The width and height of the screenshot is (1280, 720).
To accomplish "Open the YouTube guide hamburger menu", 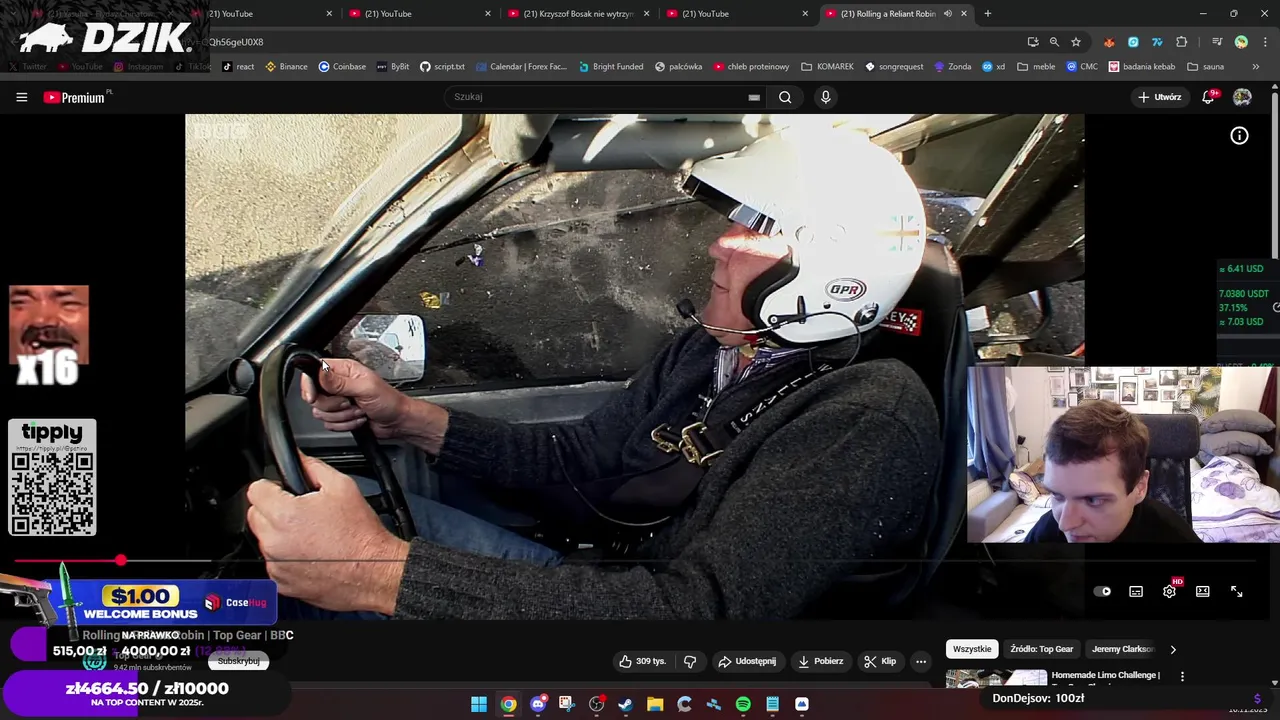I will point(21,97).
